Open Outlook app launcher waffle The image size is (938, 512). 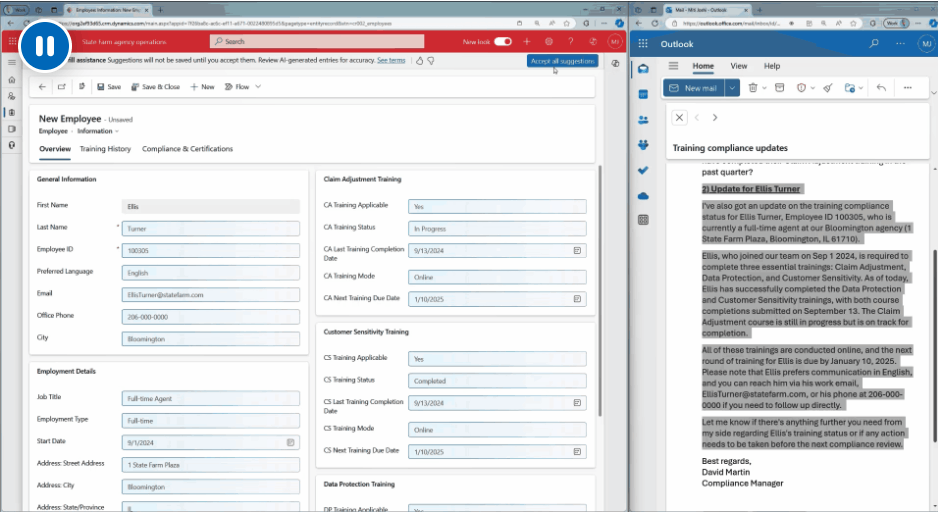tap(643, 44)
